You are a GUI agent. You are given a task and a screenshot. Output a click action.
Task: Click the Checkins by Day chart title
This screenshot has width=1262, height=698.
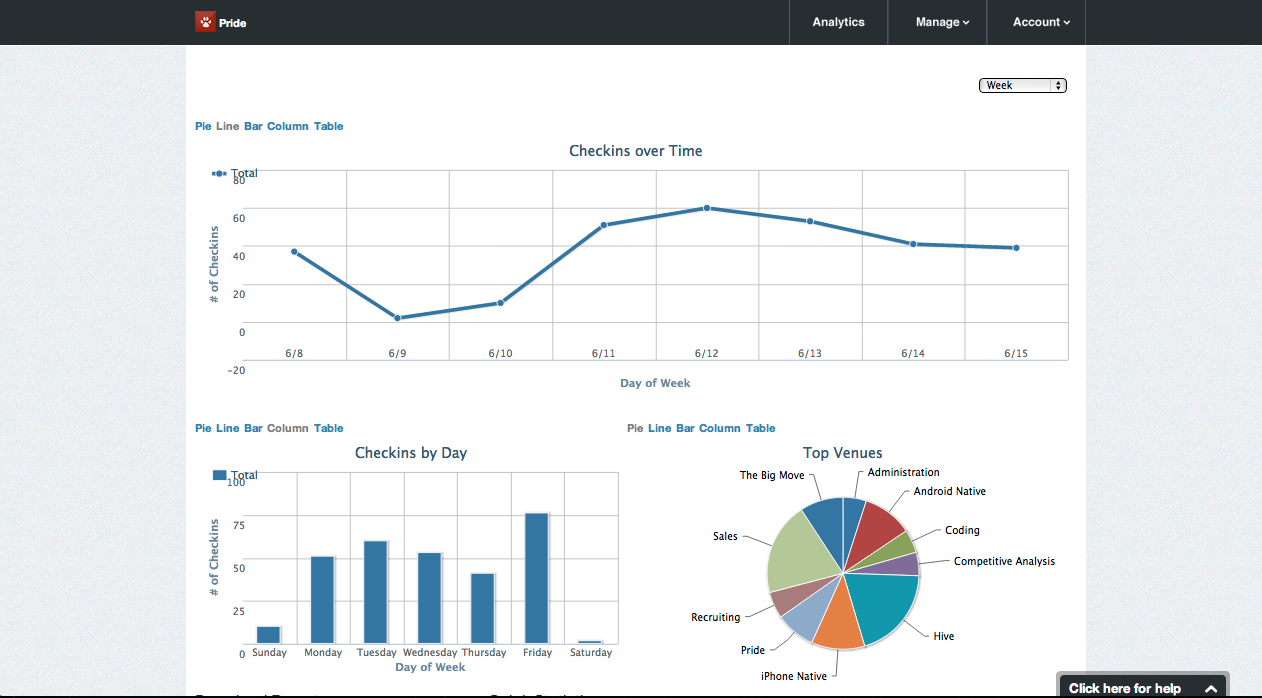pyautogui.click(x=411, y=453)
